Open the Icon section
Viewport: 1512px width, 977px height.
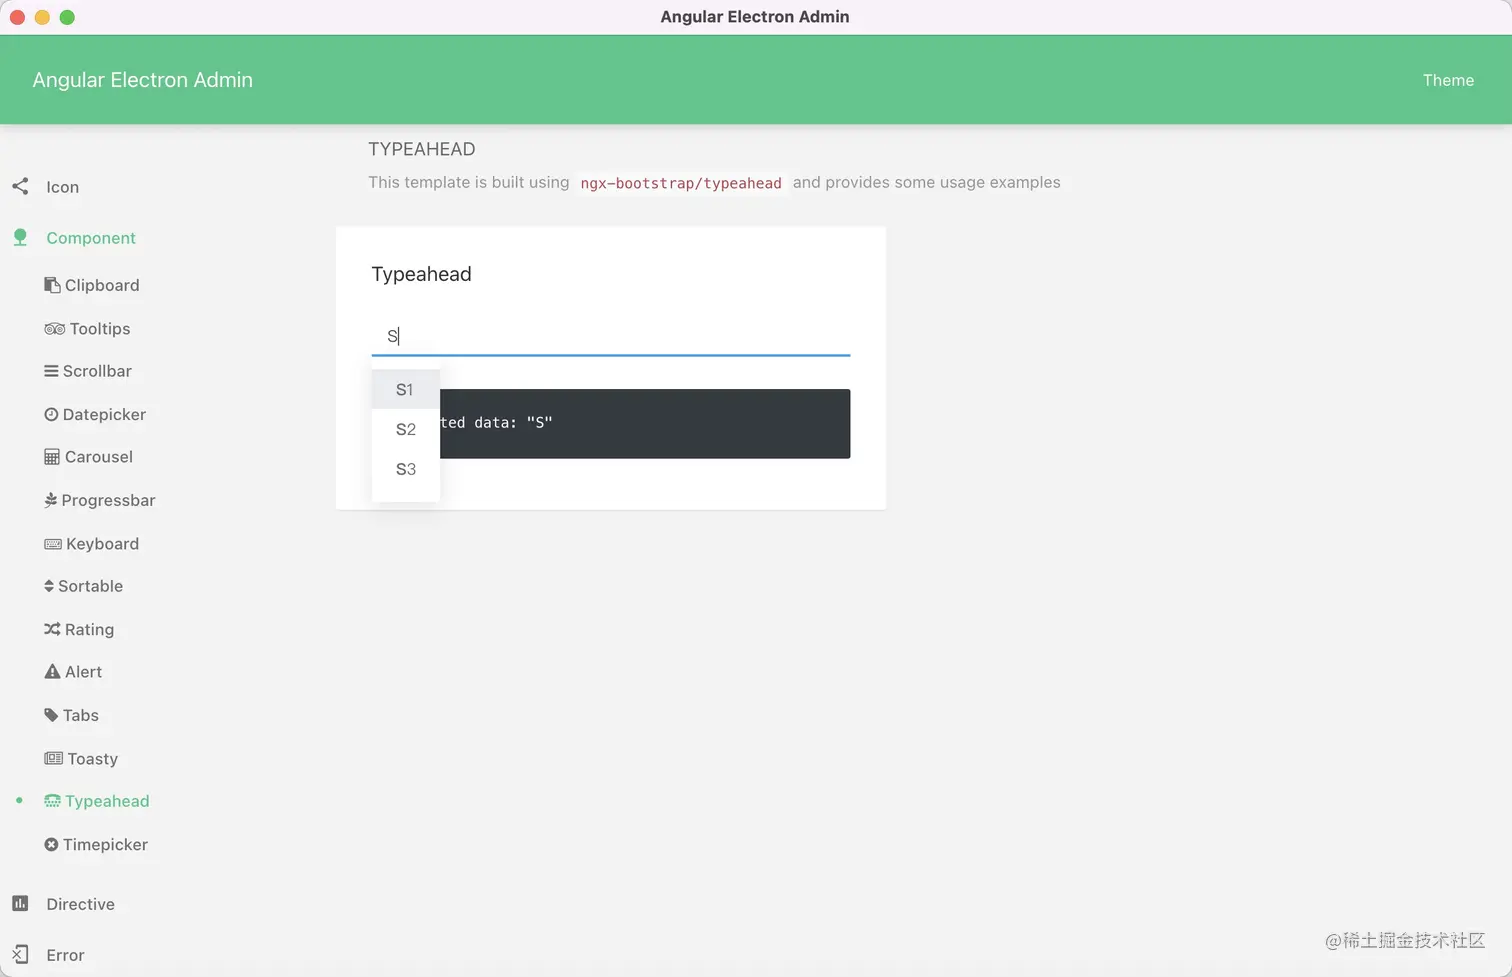coord(62,187)
